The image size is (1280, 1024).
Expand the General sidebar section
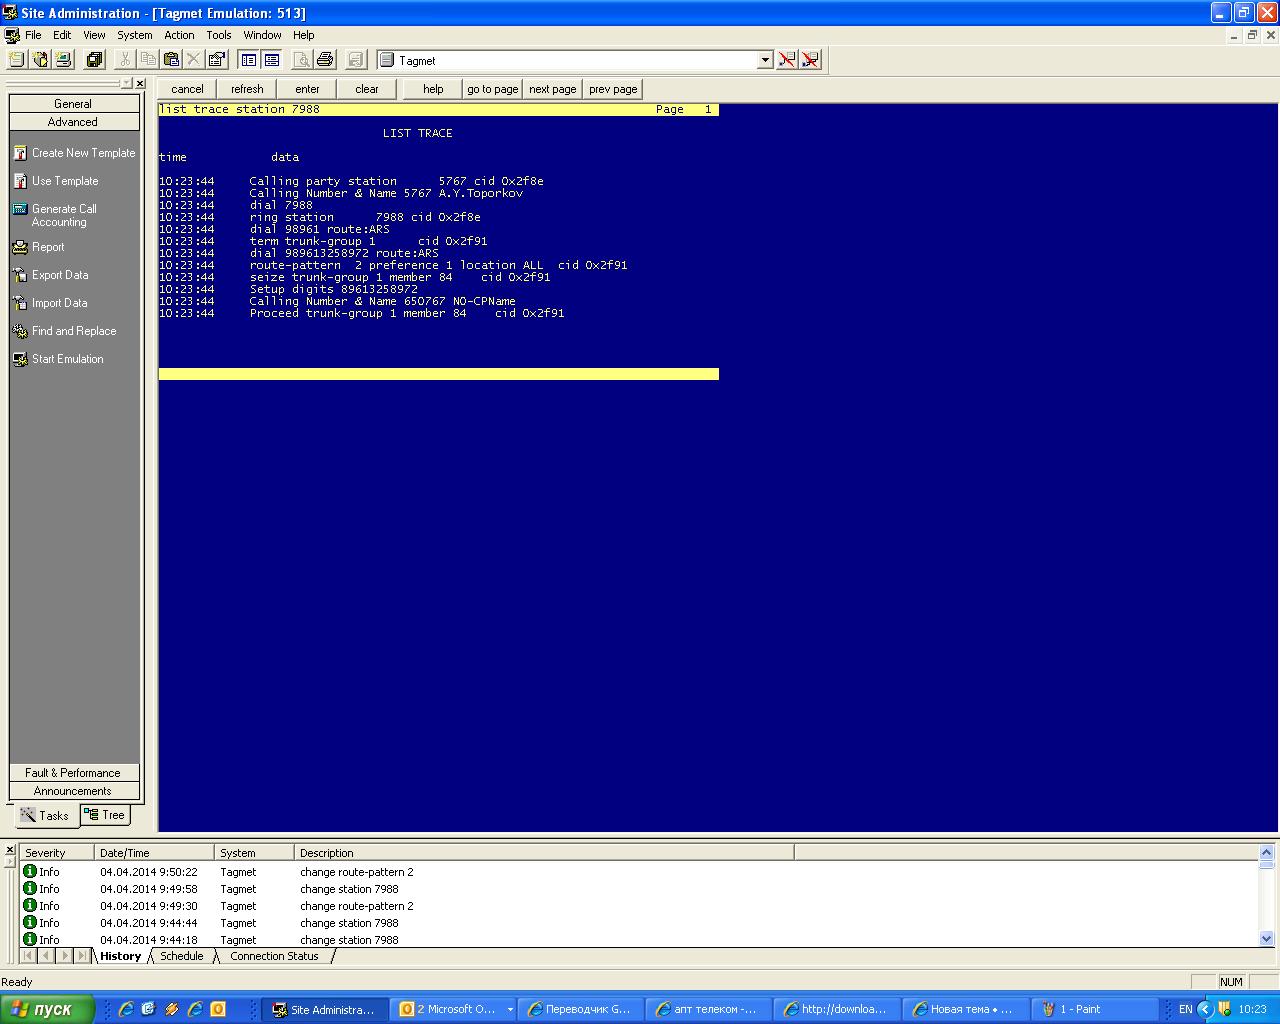(74, 104)
